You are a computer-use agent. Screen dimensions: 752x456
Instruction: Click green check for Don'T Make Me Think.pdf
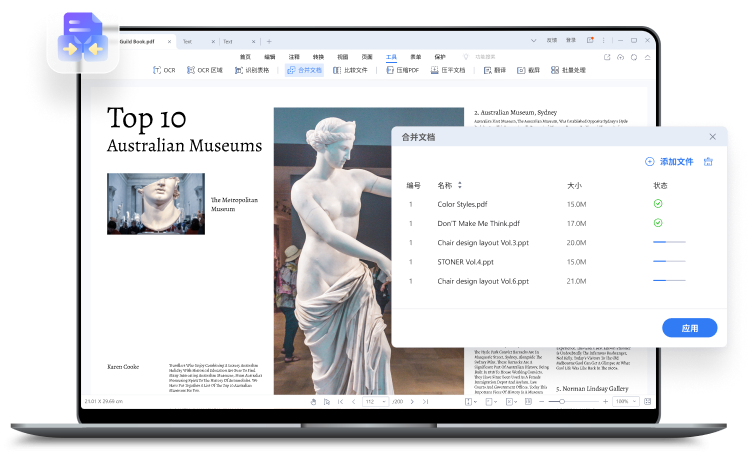[657, 223]
